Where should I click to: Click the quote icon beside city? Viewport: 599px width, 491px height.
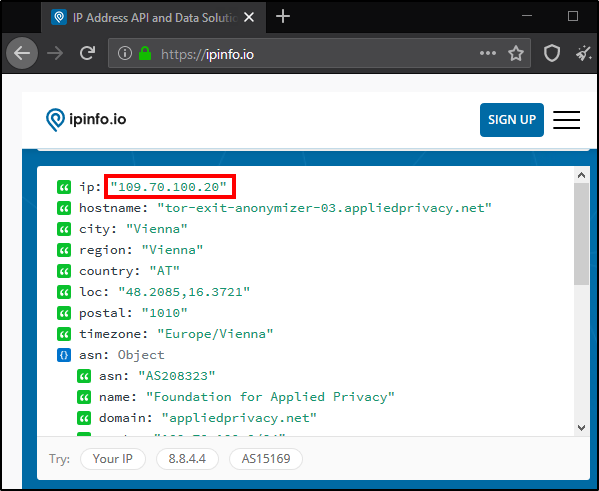(x=64, y=229)
